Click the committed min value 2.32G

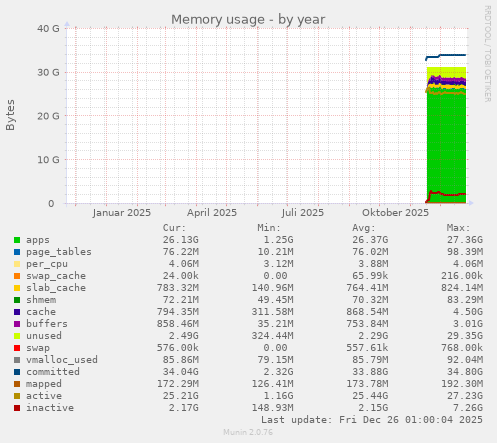(278, 372)
